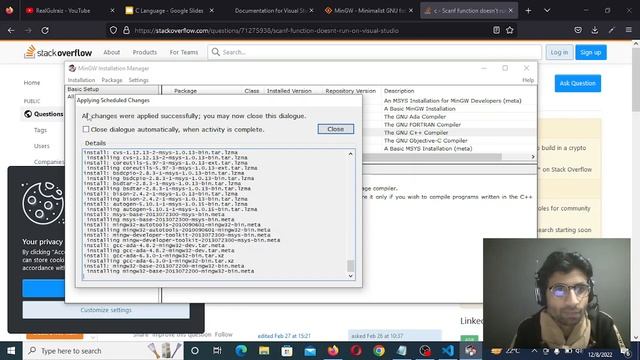This screenshot has height=360, width=640.
Task: Sort by the Repository Version column header
Action: [x=350, y=91]
